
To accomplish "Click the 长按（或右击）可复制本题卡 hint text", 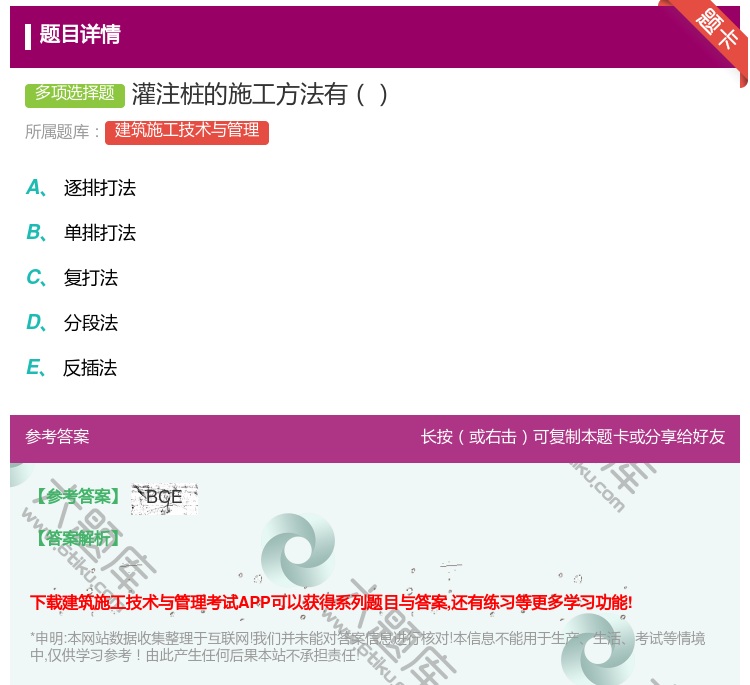I will [x=573, y=437].
